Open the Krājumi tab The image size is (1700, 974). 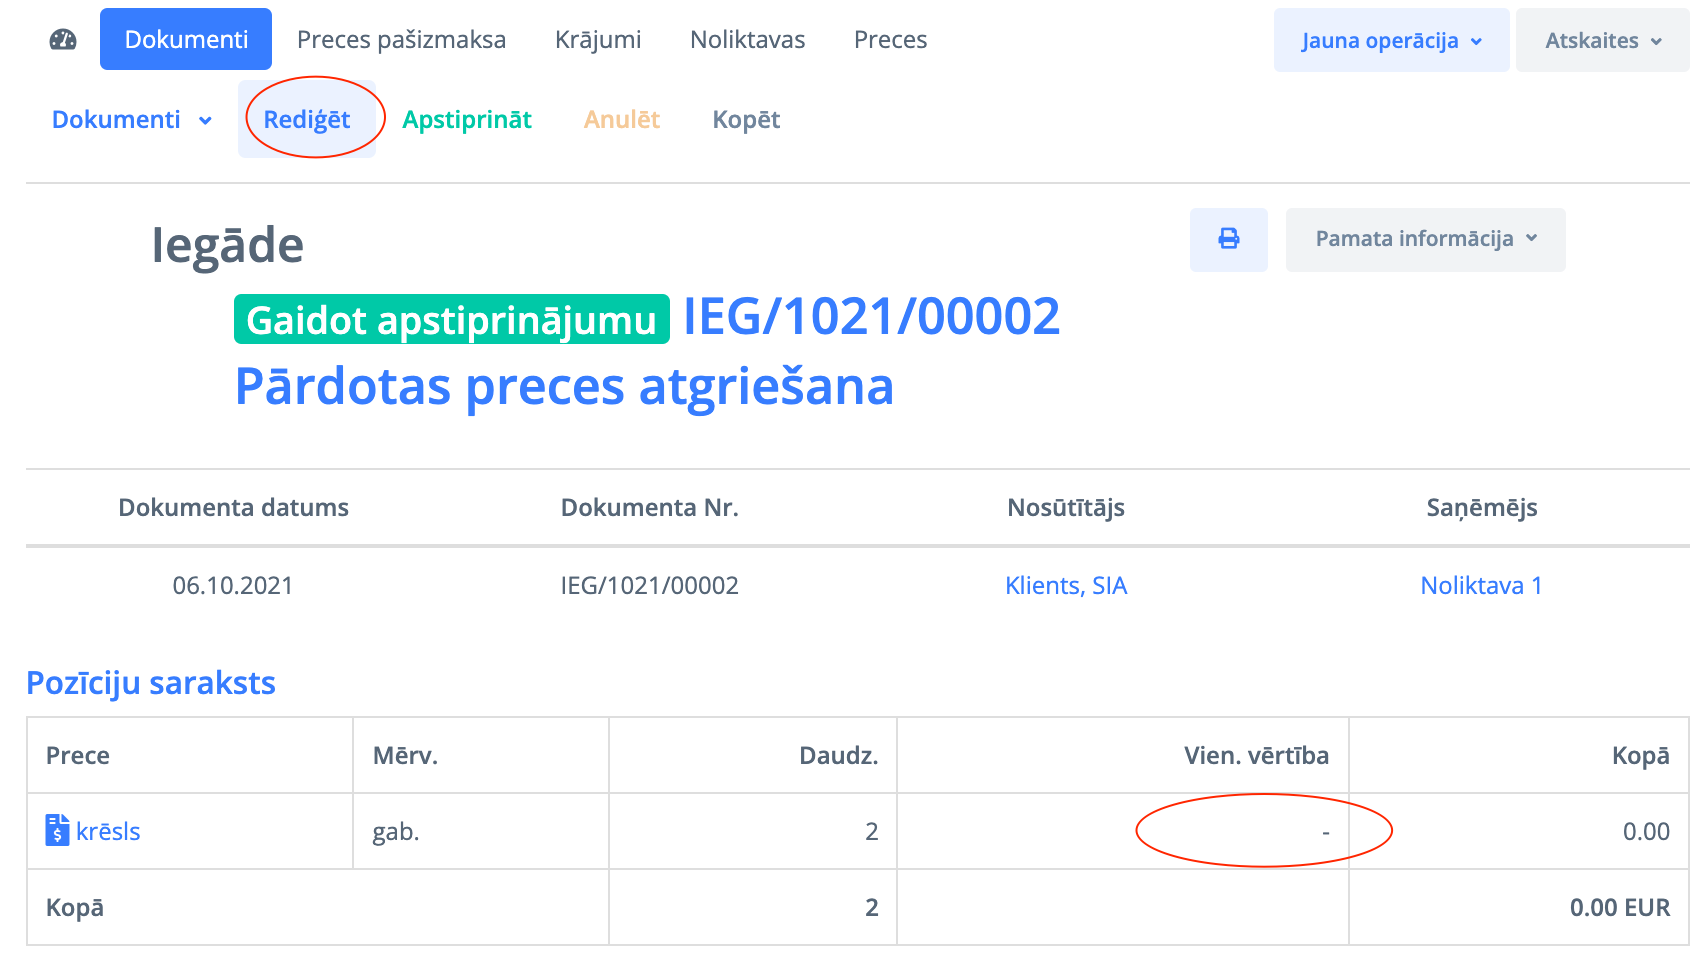[x=598, y=40]
